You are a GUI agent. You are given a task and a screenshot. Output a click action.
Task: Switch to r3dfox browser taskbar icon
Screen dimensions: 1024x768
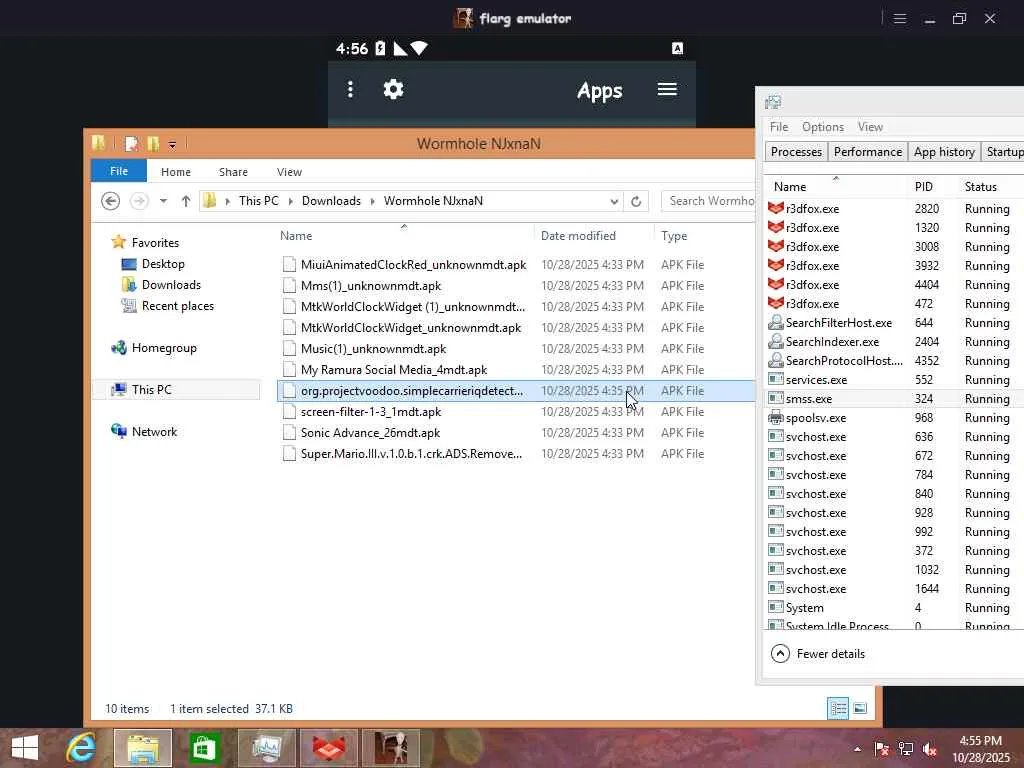pyautogui.click(x=329, y=748)
